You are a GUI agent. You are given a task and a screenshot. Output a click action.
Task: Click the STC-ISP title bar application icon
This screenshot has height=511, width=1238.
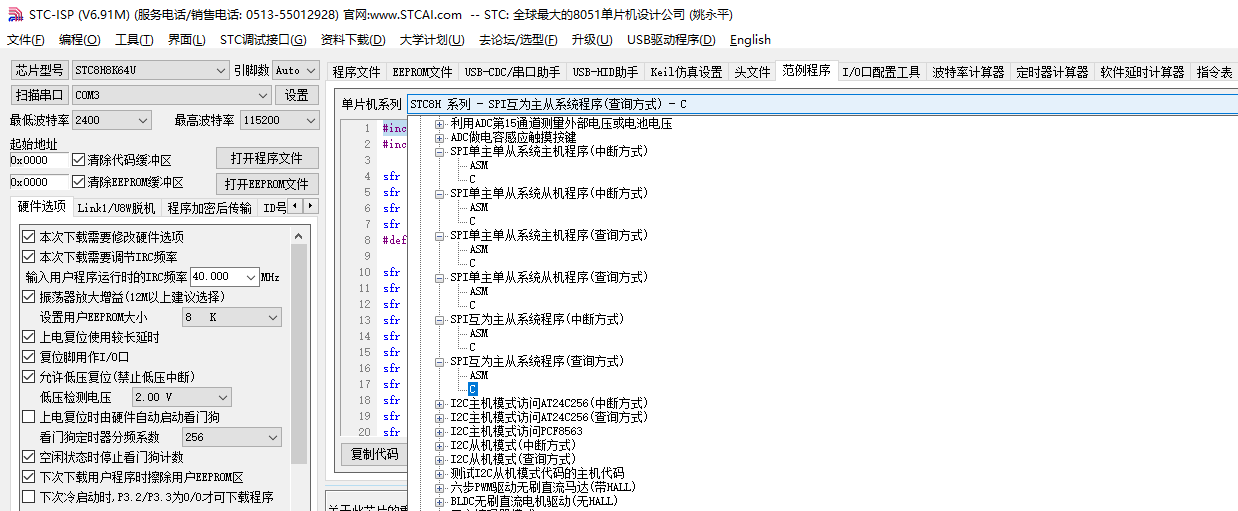pos(13,14)
